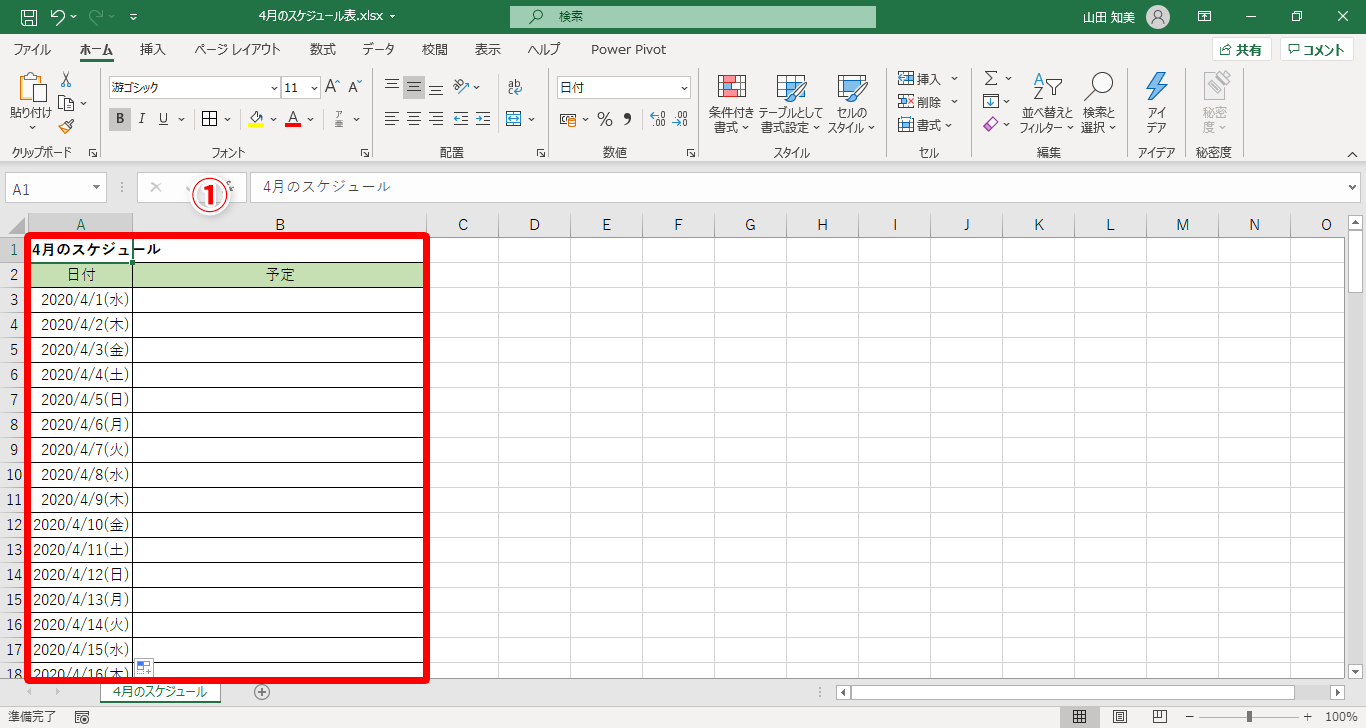
Task: Open テーブルとして書式設定 table formats
Action: (790, 104)
